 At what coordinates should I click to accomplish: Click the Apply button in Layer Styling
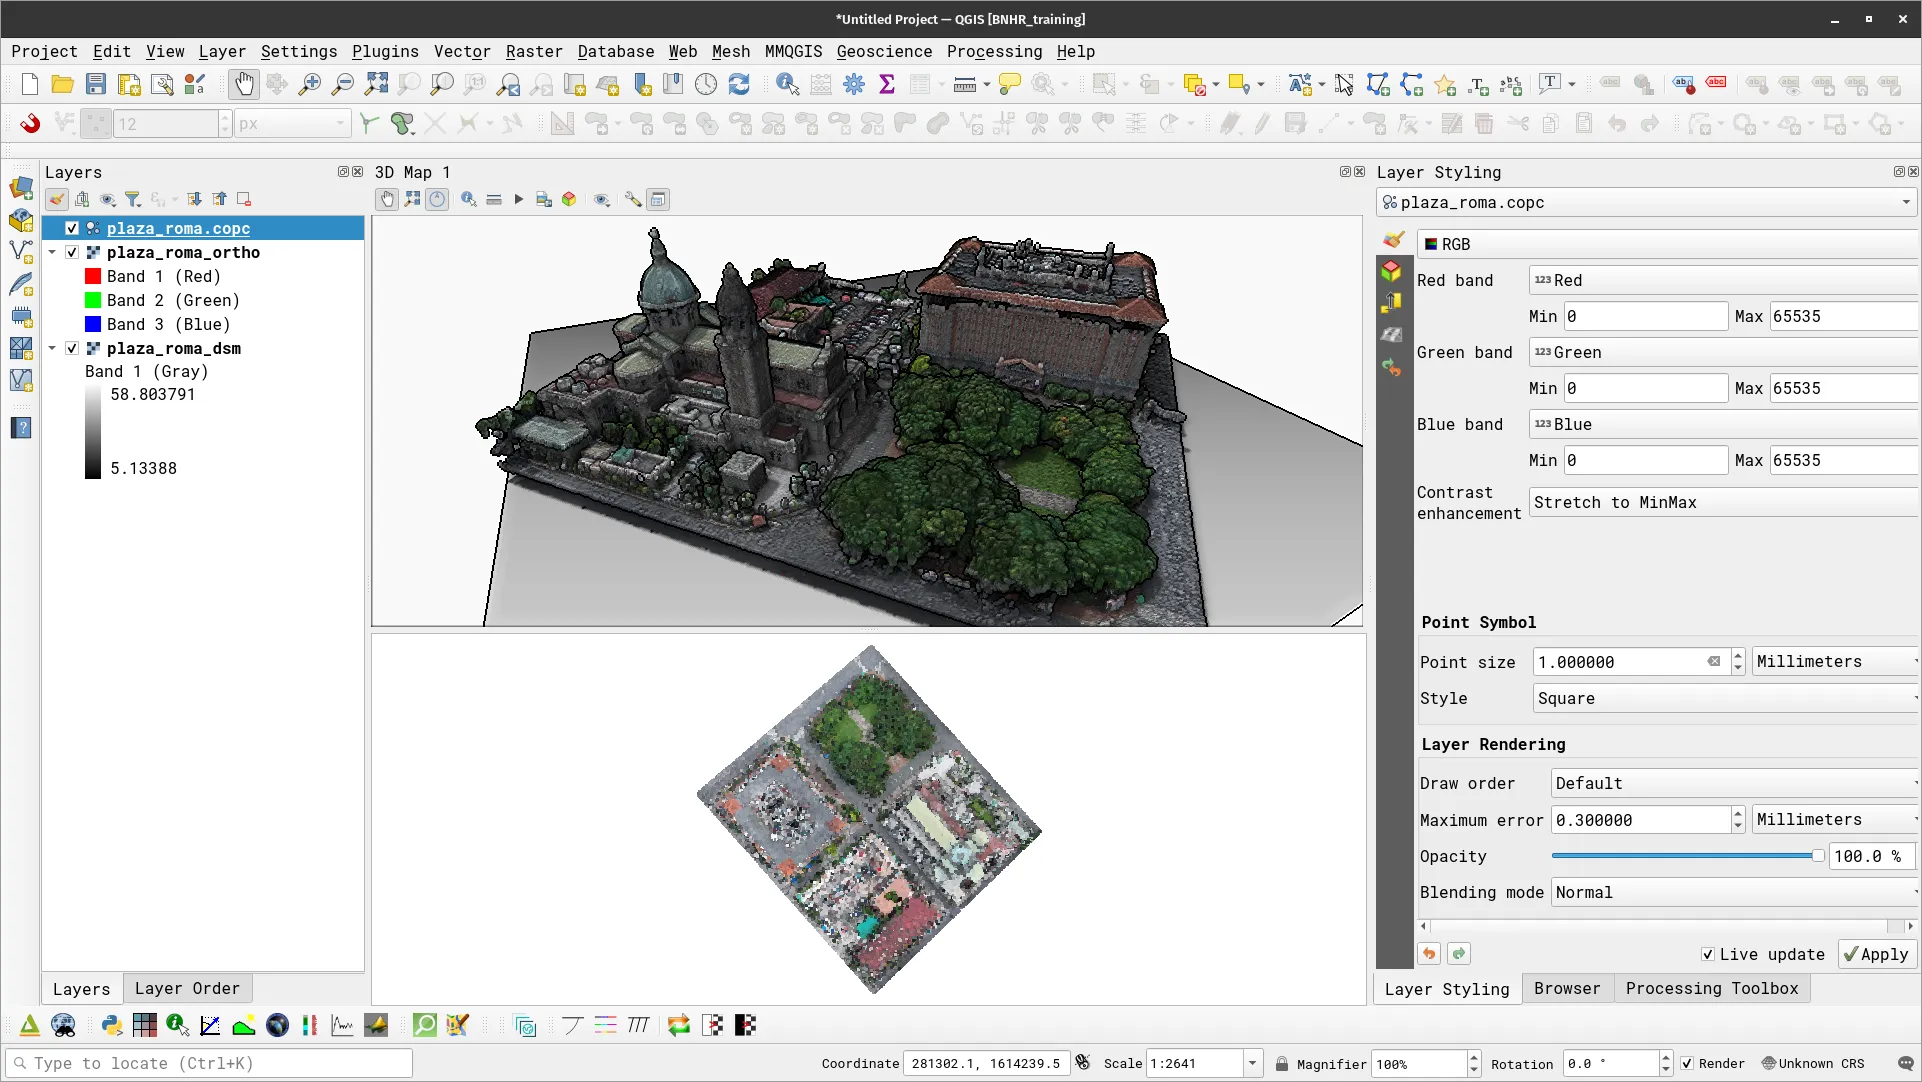pos(1876,954)
